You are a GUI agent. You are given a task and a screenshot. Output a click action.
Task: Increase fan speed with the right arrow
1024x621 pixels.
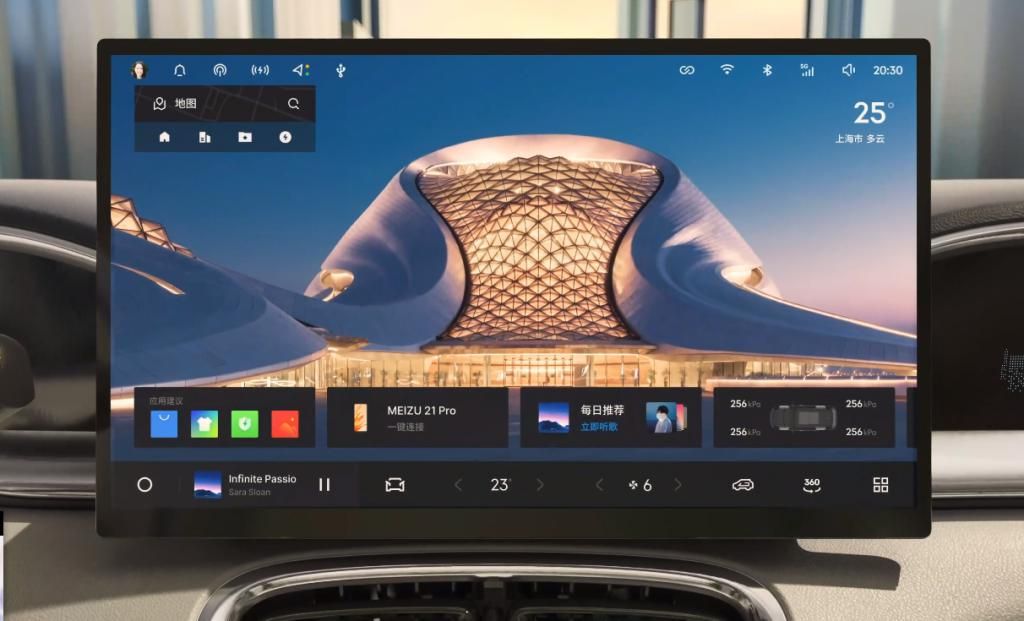[x=678, y=485]
